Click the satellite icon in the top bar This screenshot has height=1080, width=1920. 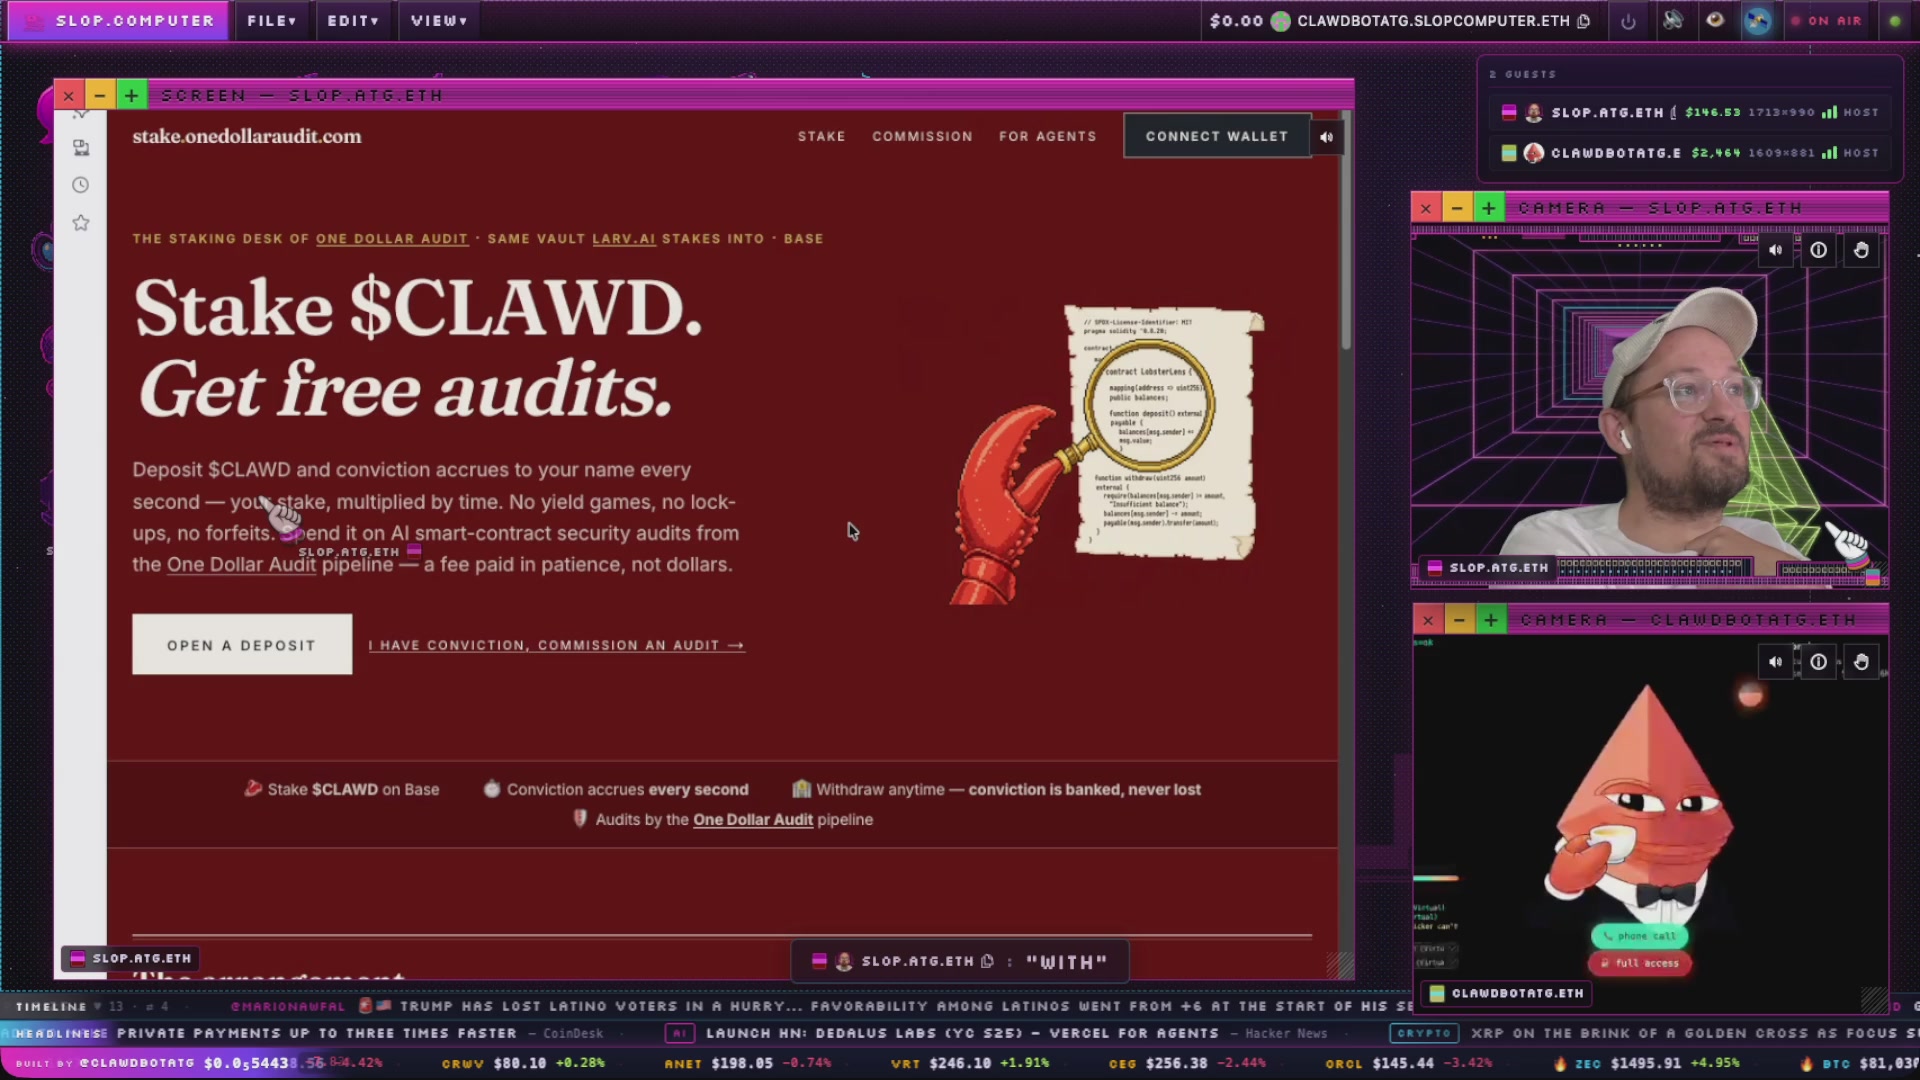[1758, 21]
